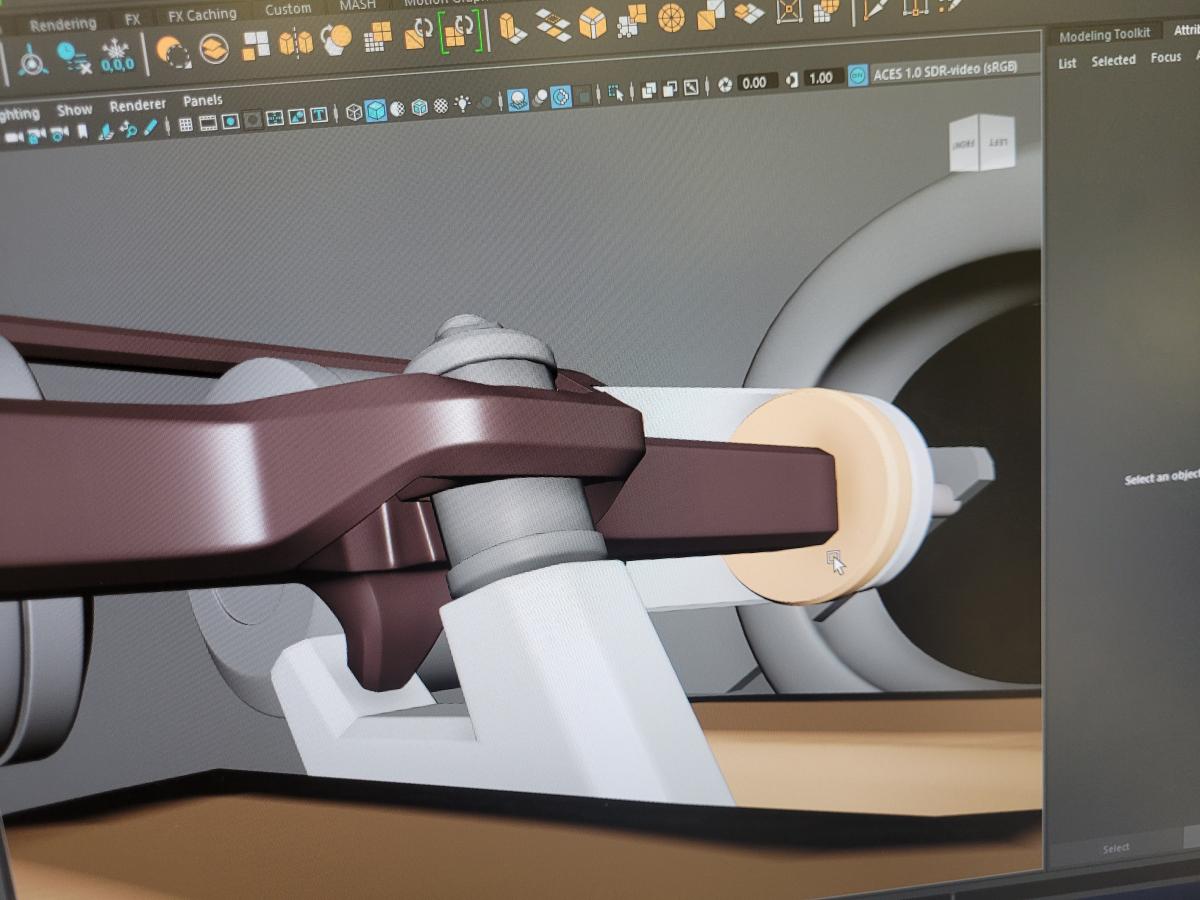
Task: Switch to the Modeling Toolkit tab
Action: [x=1104, y=35]
